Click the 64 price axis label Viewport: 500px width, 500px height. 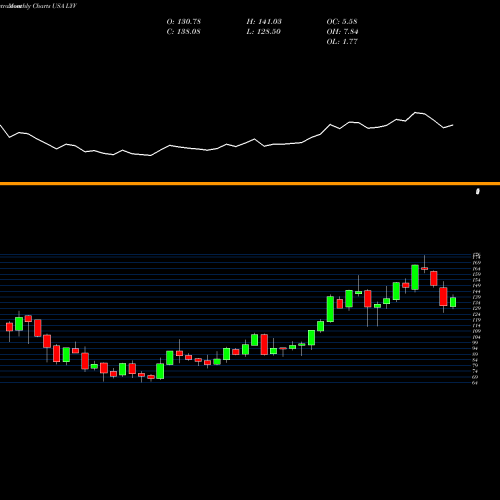click(475, 383)
